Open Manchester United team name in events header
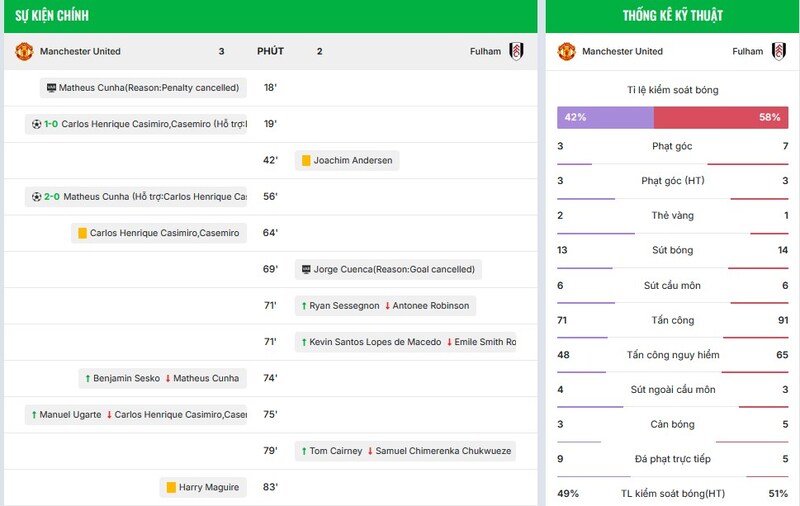This screenshot has width=800, height=506. [80, 51]
